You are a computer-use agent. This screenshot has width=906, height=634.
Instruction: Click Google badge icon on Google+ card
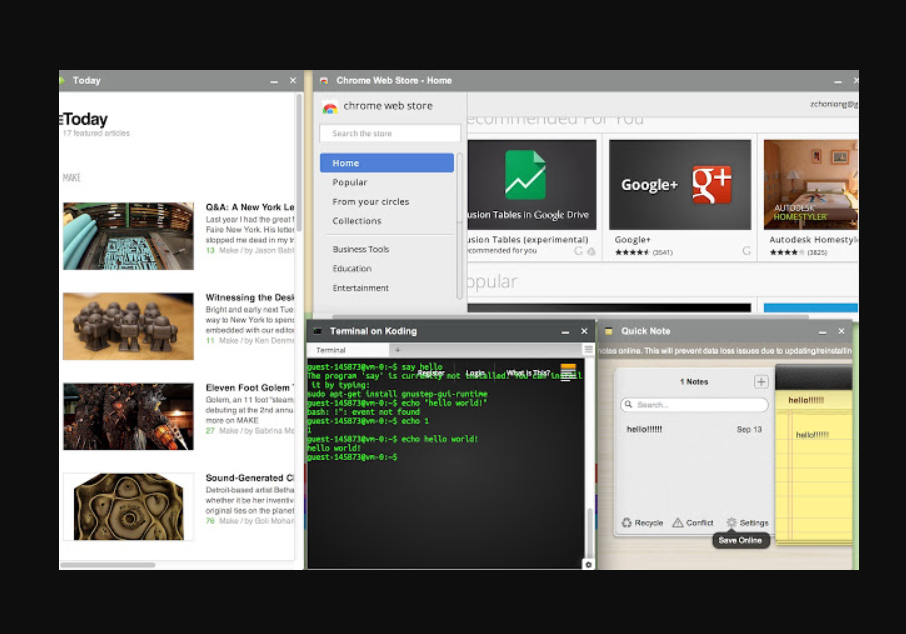coord(746,251)
